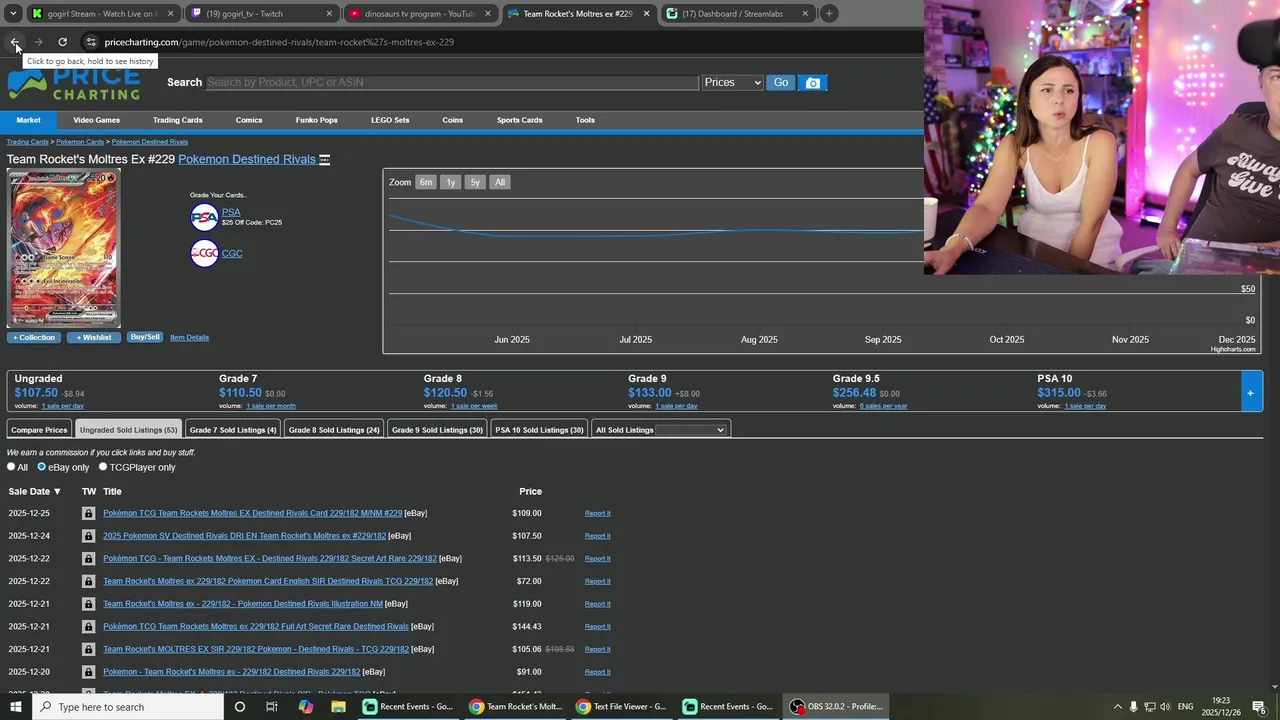The height and width of the screenshot is (720, 1280).
Task: Switch to dinosaurs tv program YouTube tab
Action: [x=420, y=14]
